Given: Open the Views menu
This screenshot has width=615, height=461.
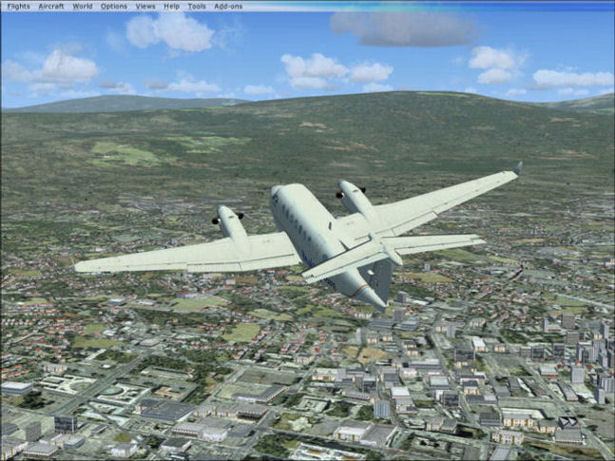Looking at the screenshot, I should click(x=145, y=6).
